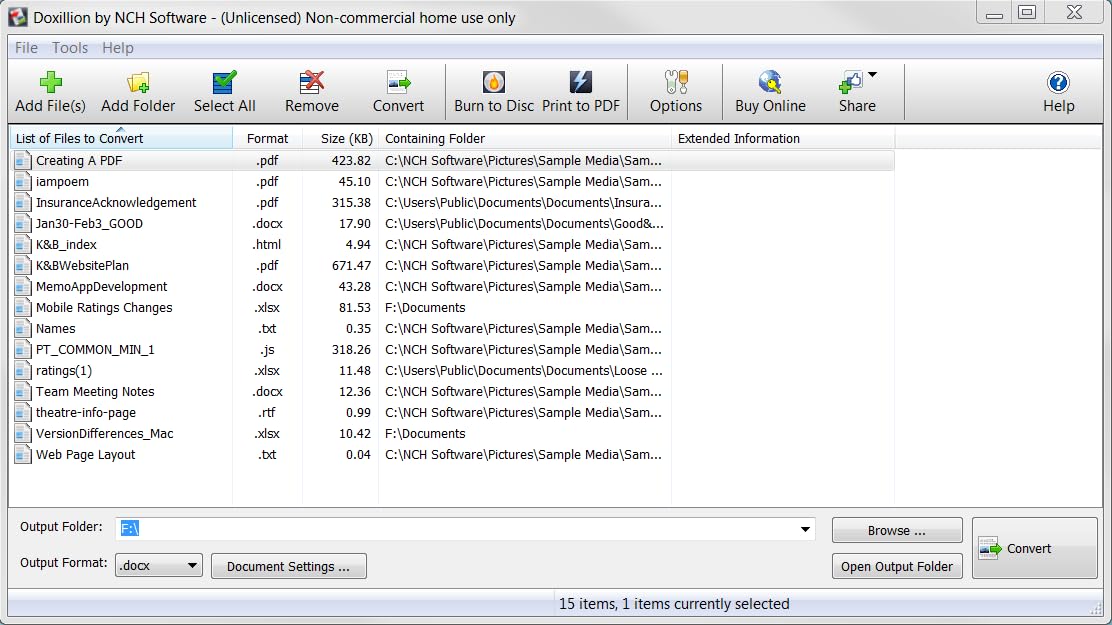Click file icon for K&B_index

[x=23, y=245]
